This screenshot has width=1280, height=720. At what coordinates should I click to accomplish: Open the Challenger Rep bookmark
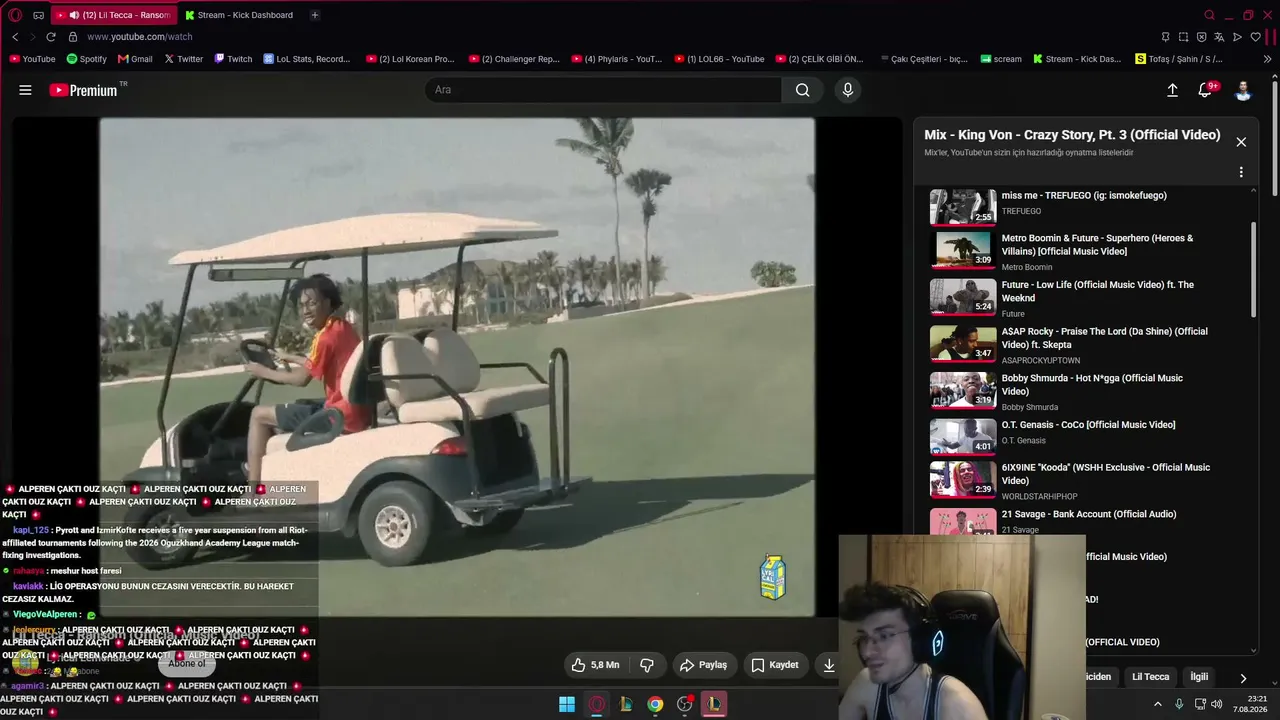pos(514,59)
